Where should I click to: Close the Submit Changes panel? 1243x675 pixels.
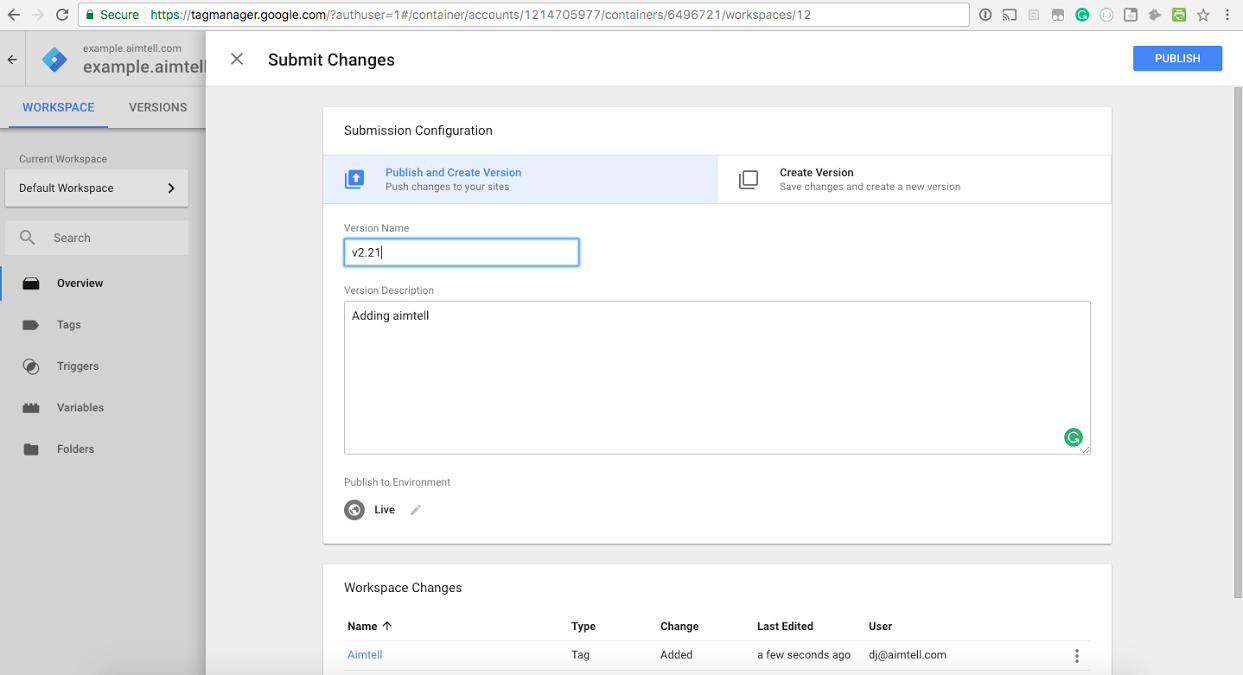click(x=237, y=59)
